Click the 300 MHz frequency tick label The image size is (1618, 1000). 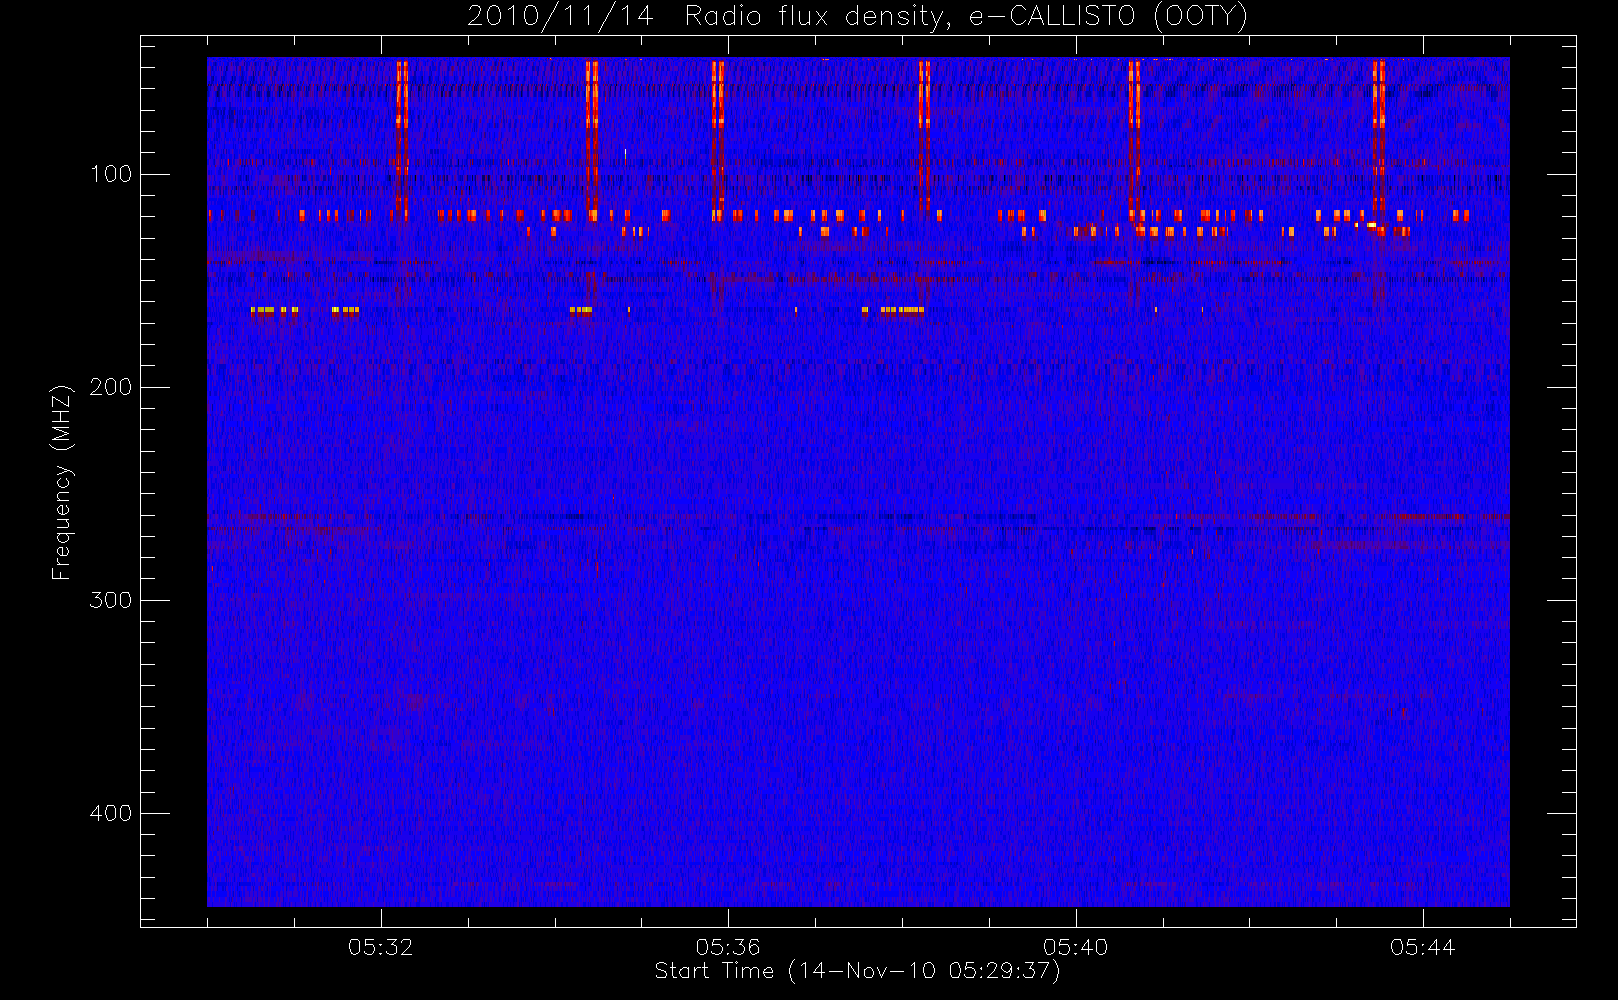pos(110,600)
